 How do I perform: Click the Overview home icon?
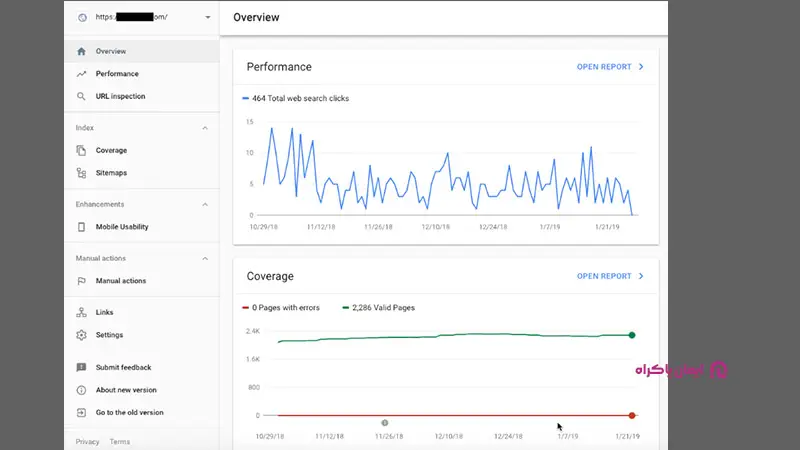click(x=82, y=51)
